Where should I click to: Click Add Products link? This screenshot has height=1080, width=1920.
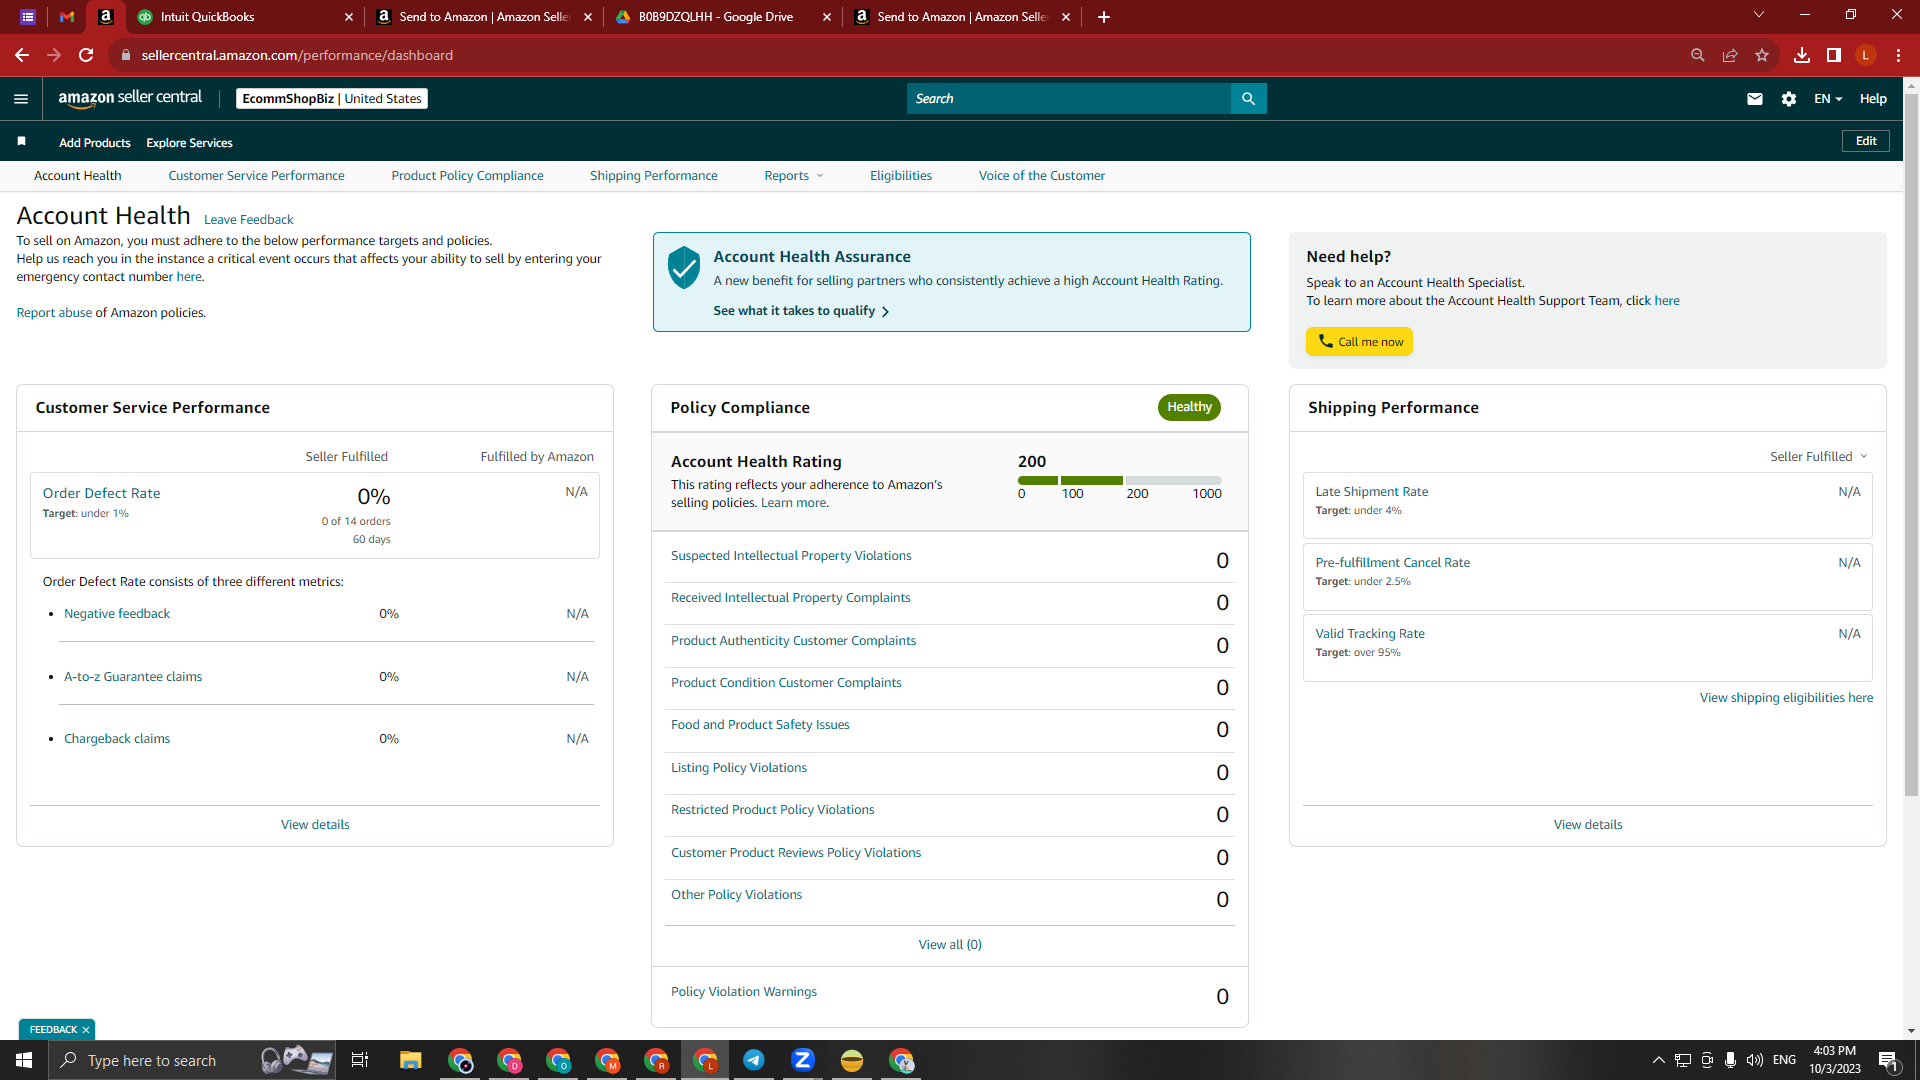tap(95, 143)
